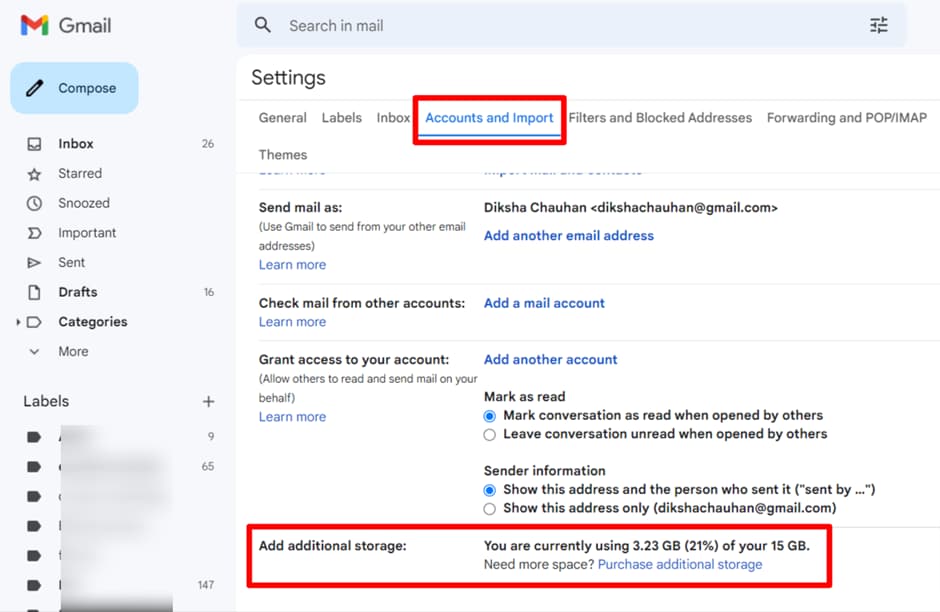Viewport: 940px width, 612px height.
Task: Click the Important label icon
Action: click(x=34, y=233)
